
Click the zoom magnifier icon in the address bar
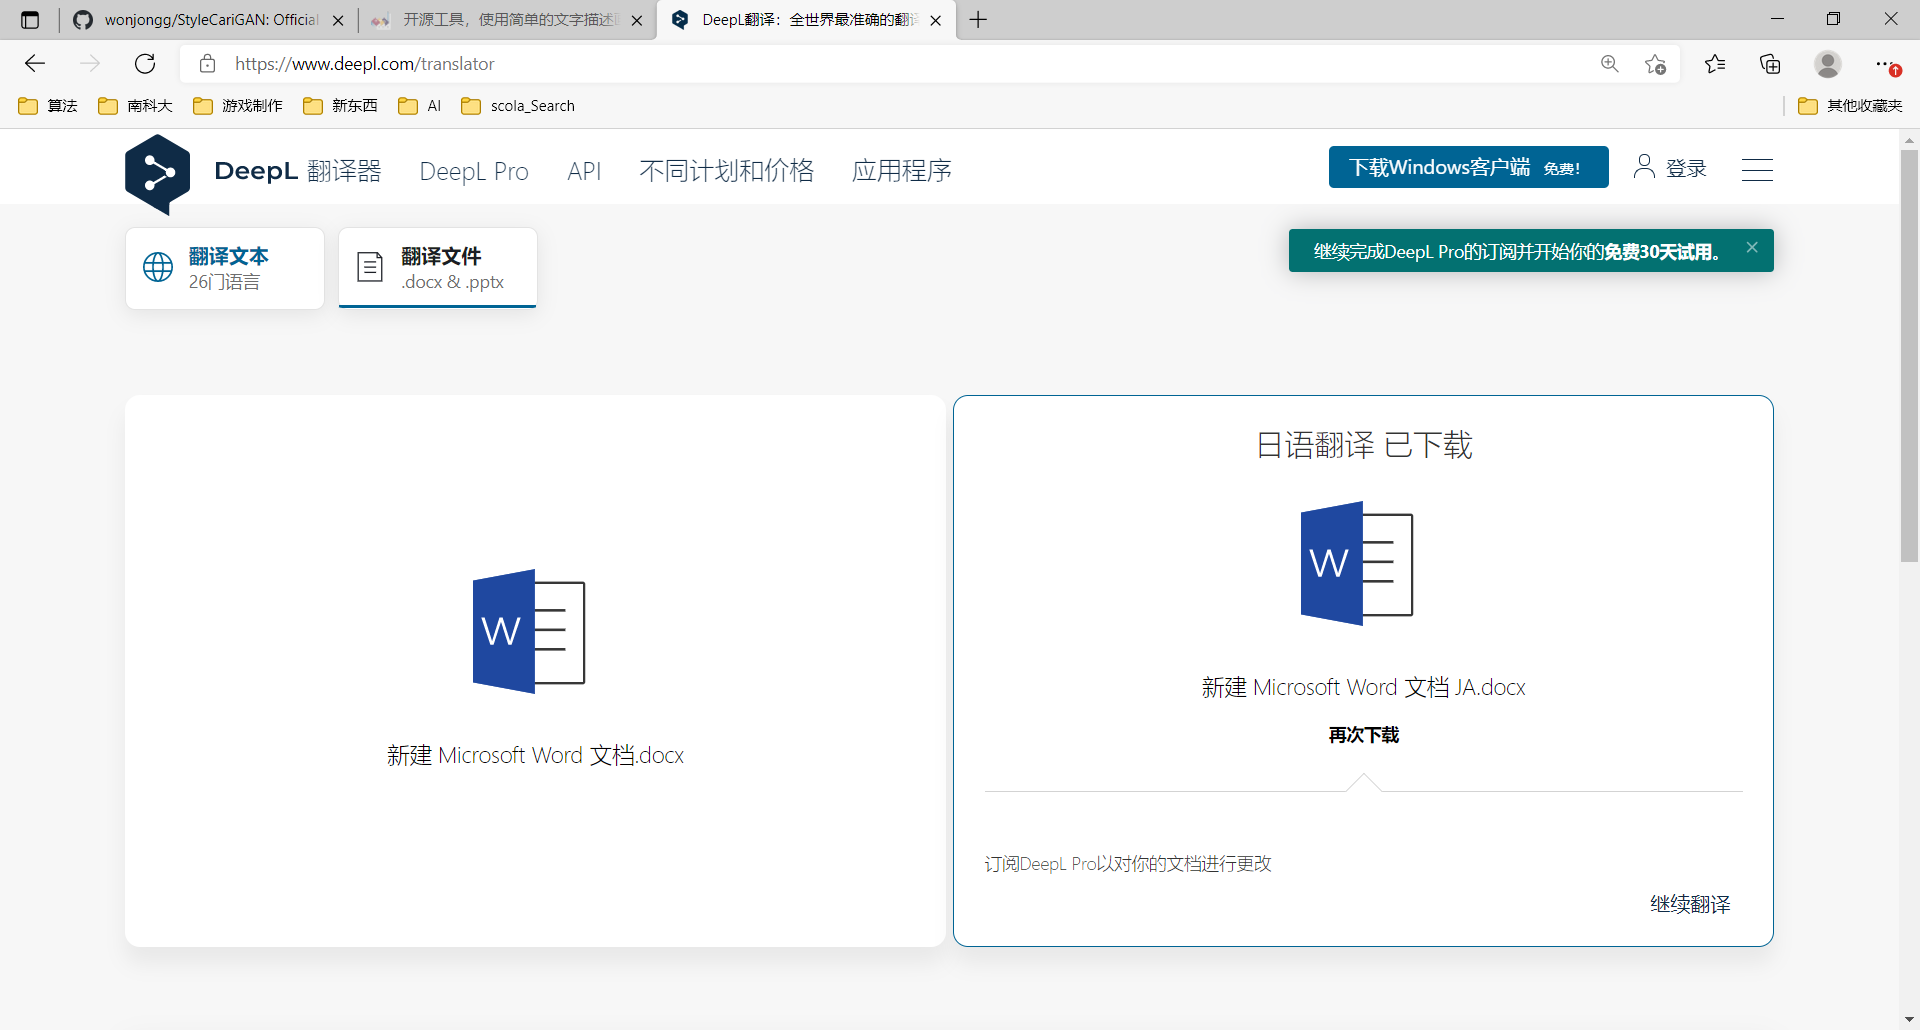[x=1610, y=64]
